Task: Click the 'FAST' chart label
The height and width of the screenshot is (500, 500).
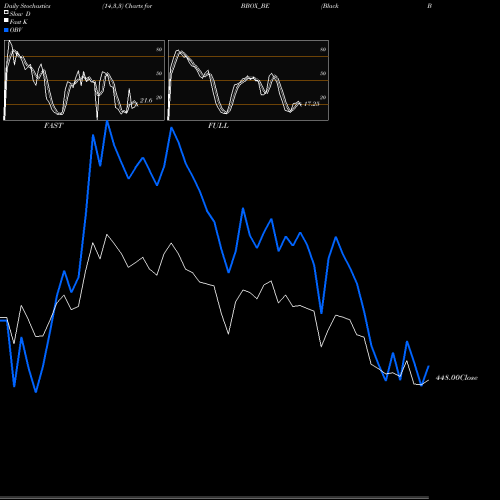Action: click(x=53, y=126)
